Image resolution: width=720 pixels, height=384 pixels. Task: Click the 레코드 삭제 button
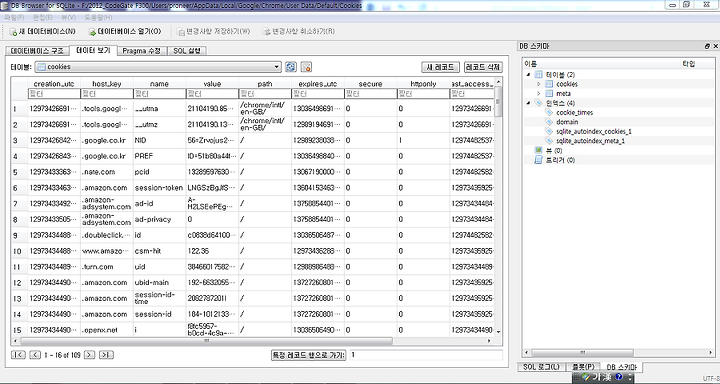(x=483, y=67)
